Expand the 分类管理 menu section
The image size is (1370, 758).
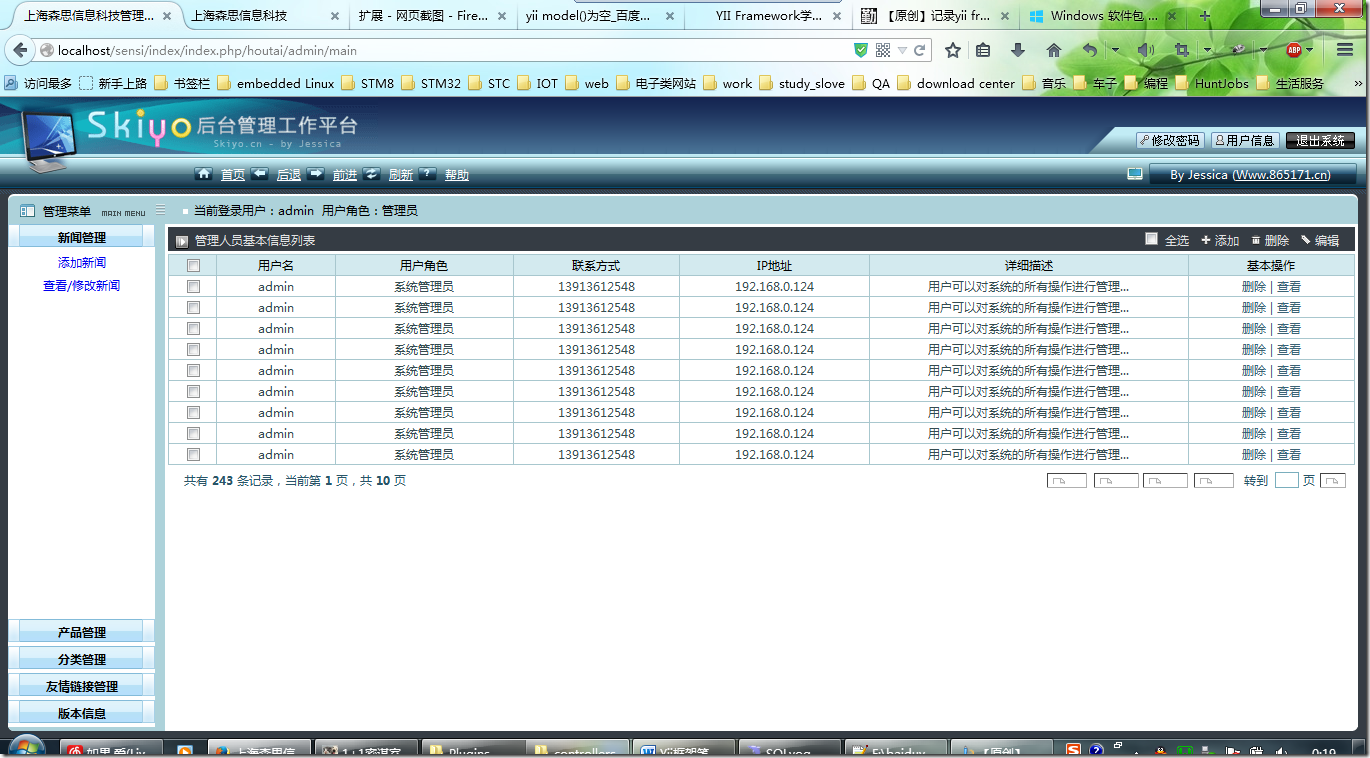(x=81, y=660)
